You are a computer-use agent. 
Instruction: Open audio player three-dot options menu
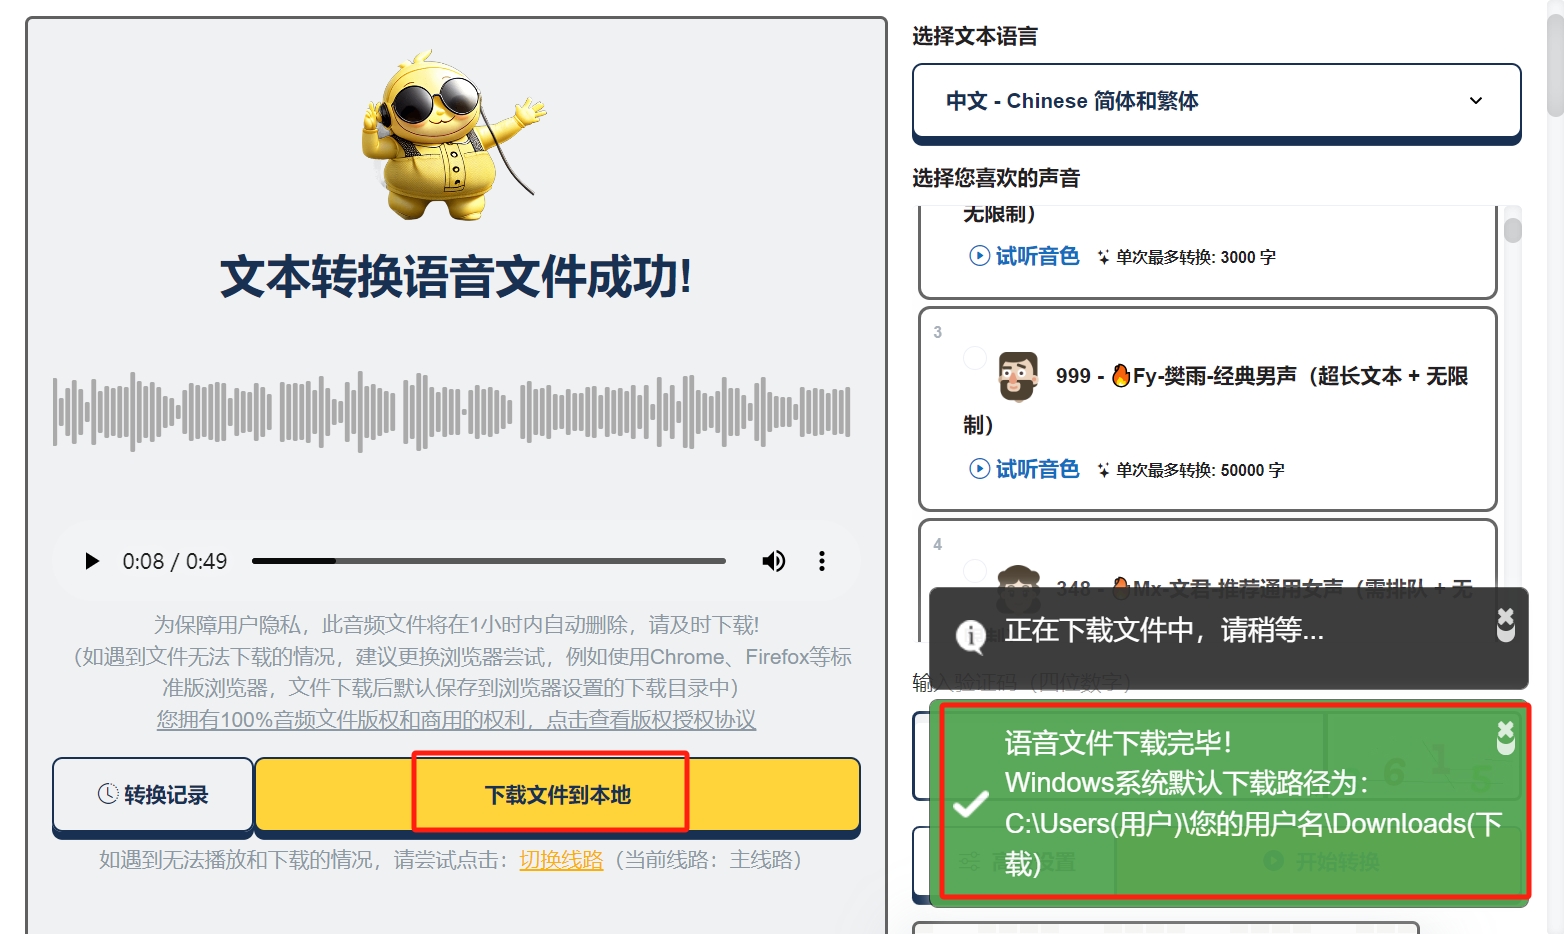click(822, 561)
